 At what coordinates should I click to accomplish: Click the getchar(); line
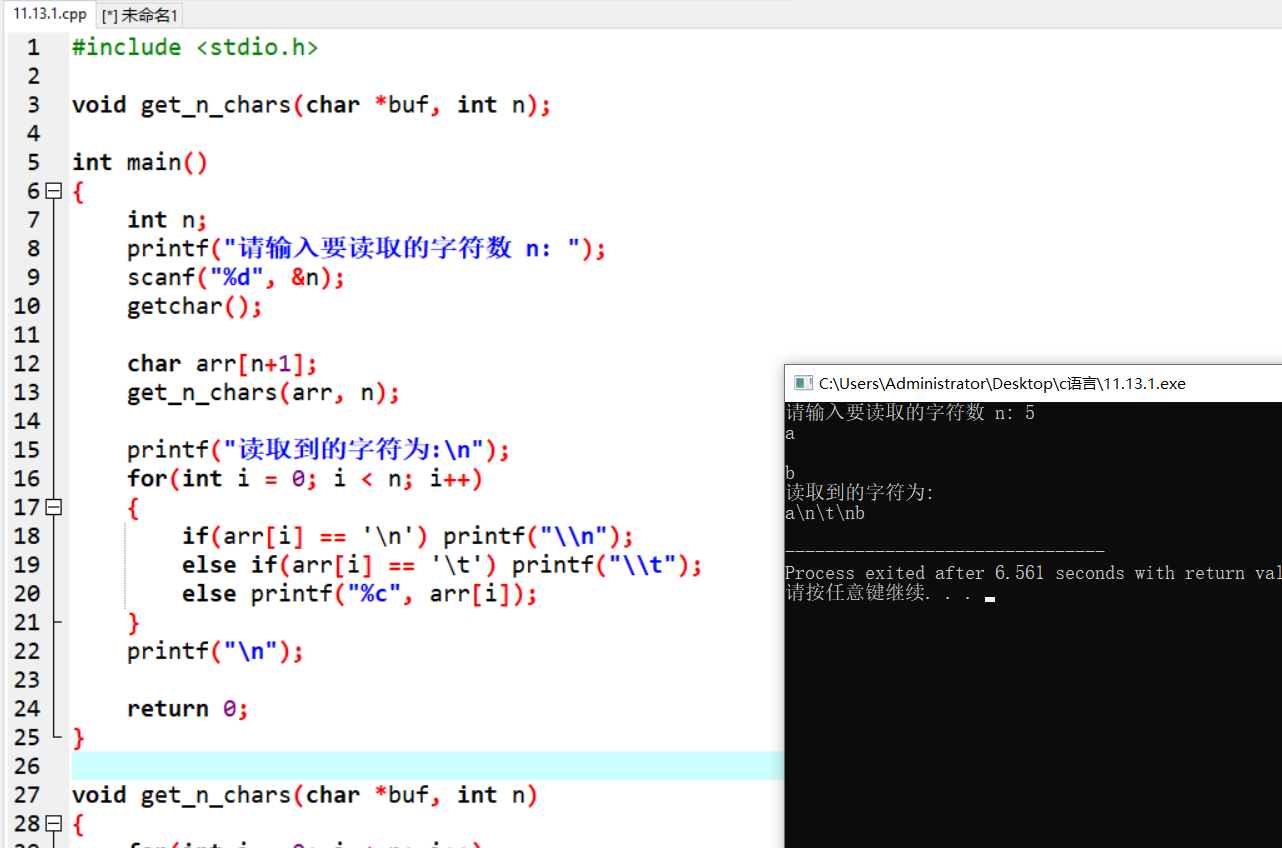(x=195, y=306)
